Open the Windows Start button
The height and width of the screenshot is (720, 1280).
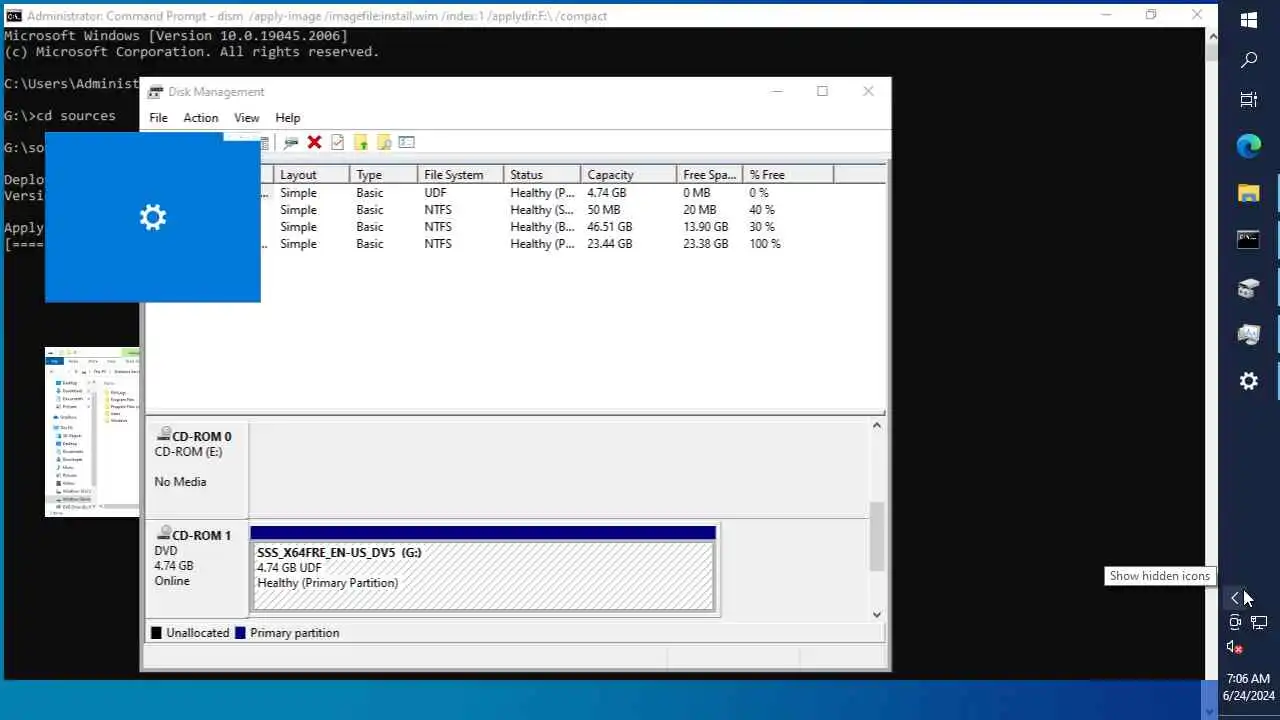1249,20
